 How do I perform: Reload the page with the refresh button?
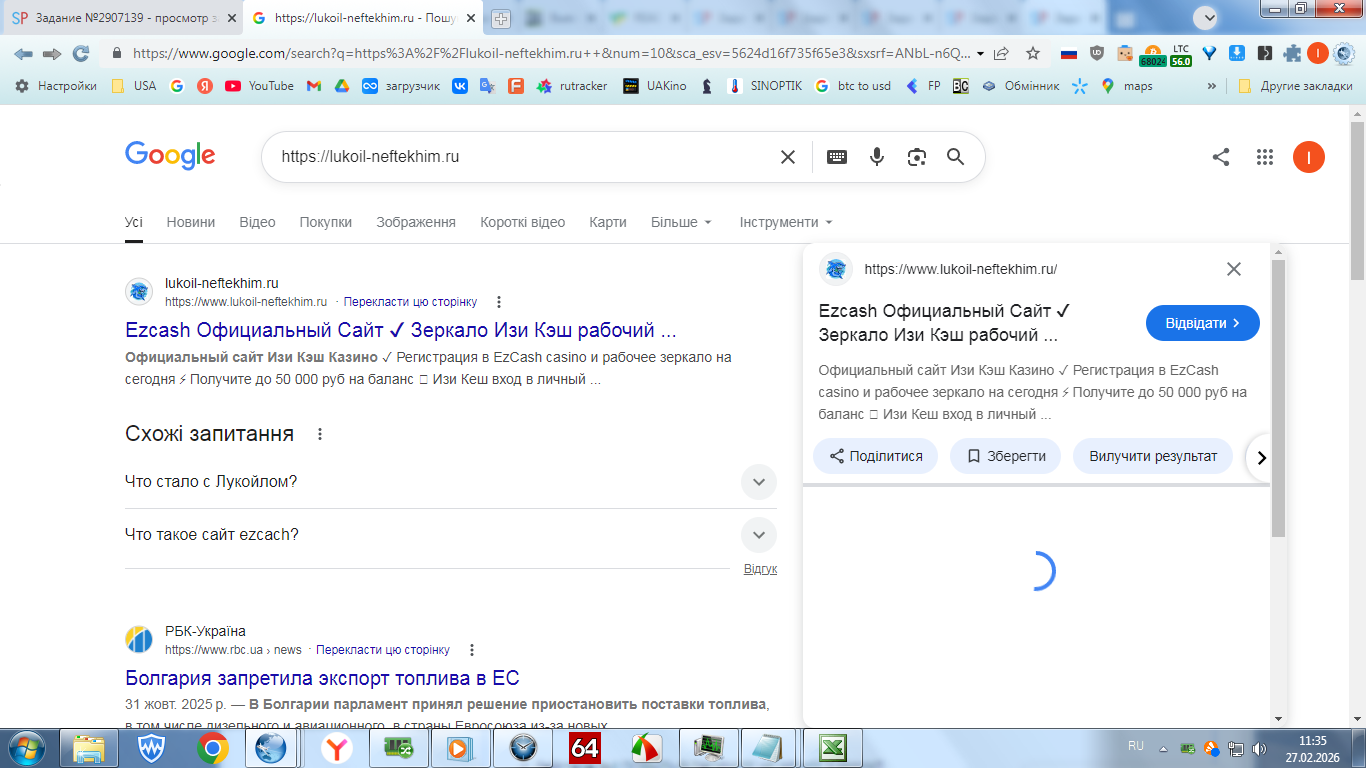pos(81,54)
